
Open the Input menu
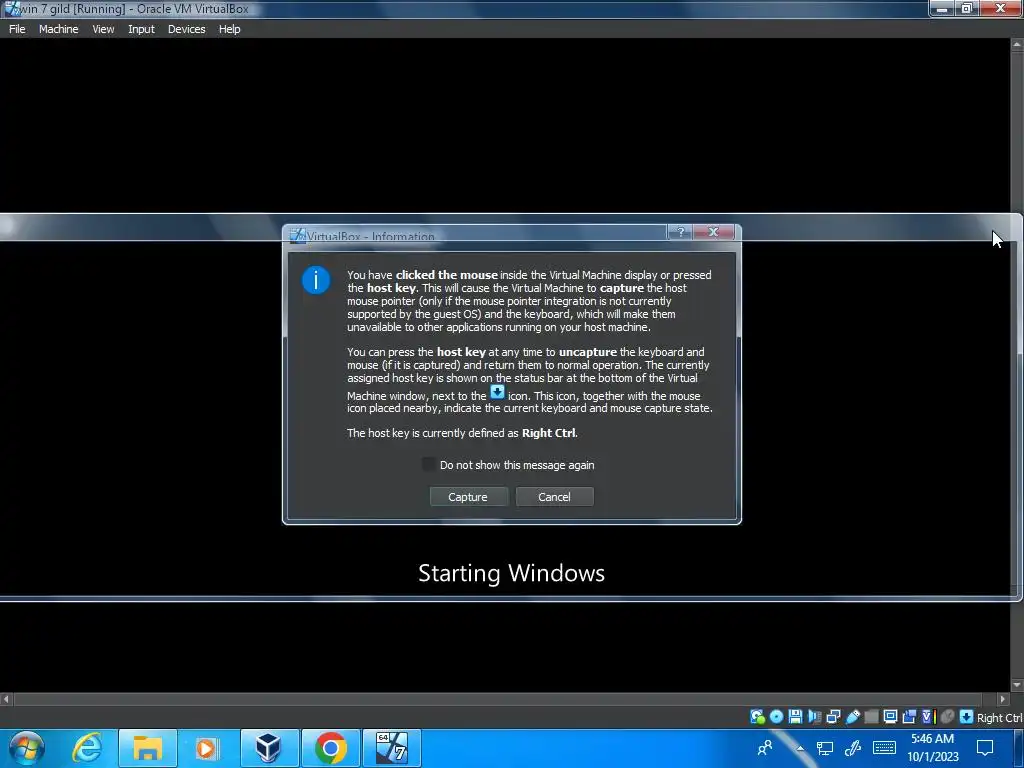(141, 29)
